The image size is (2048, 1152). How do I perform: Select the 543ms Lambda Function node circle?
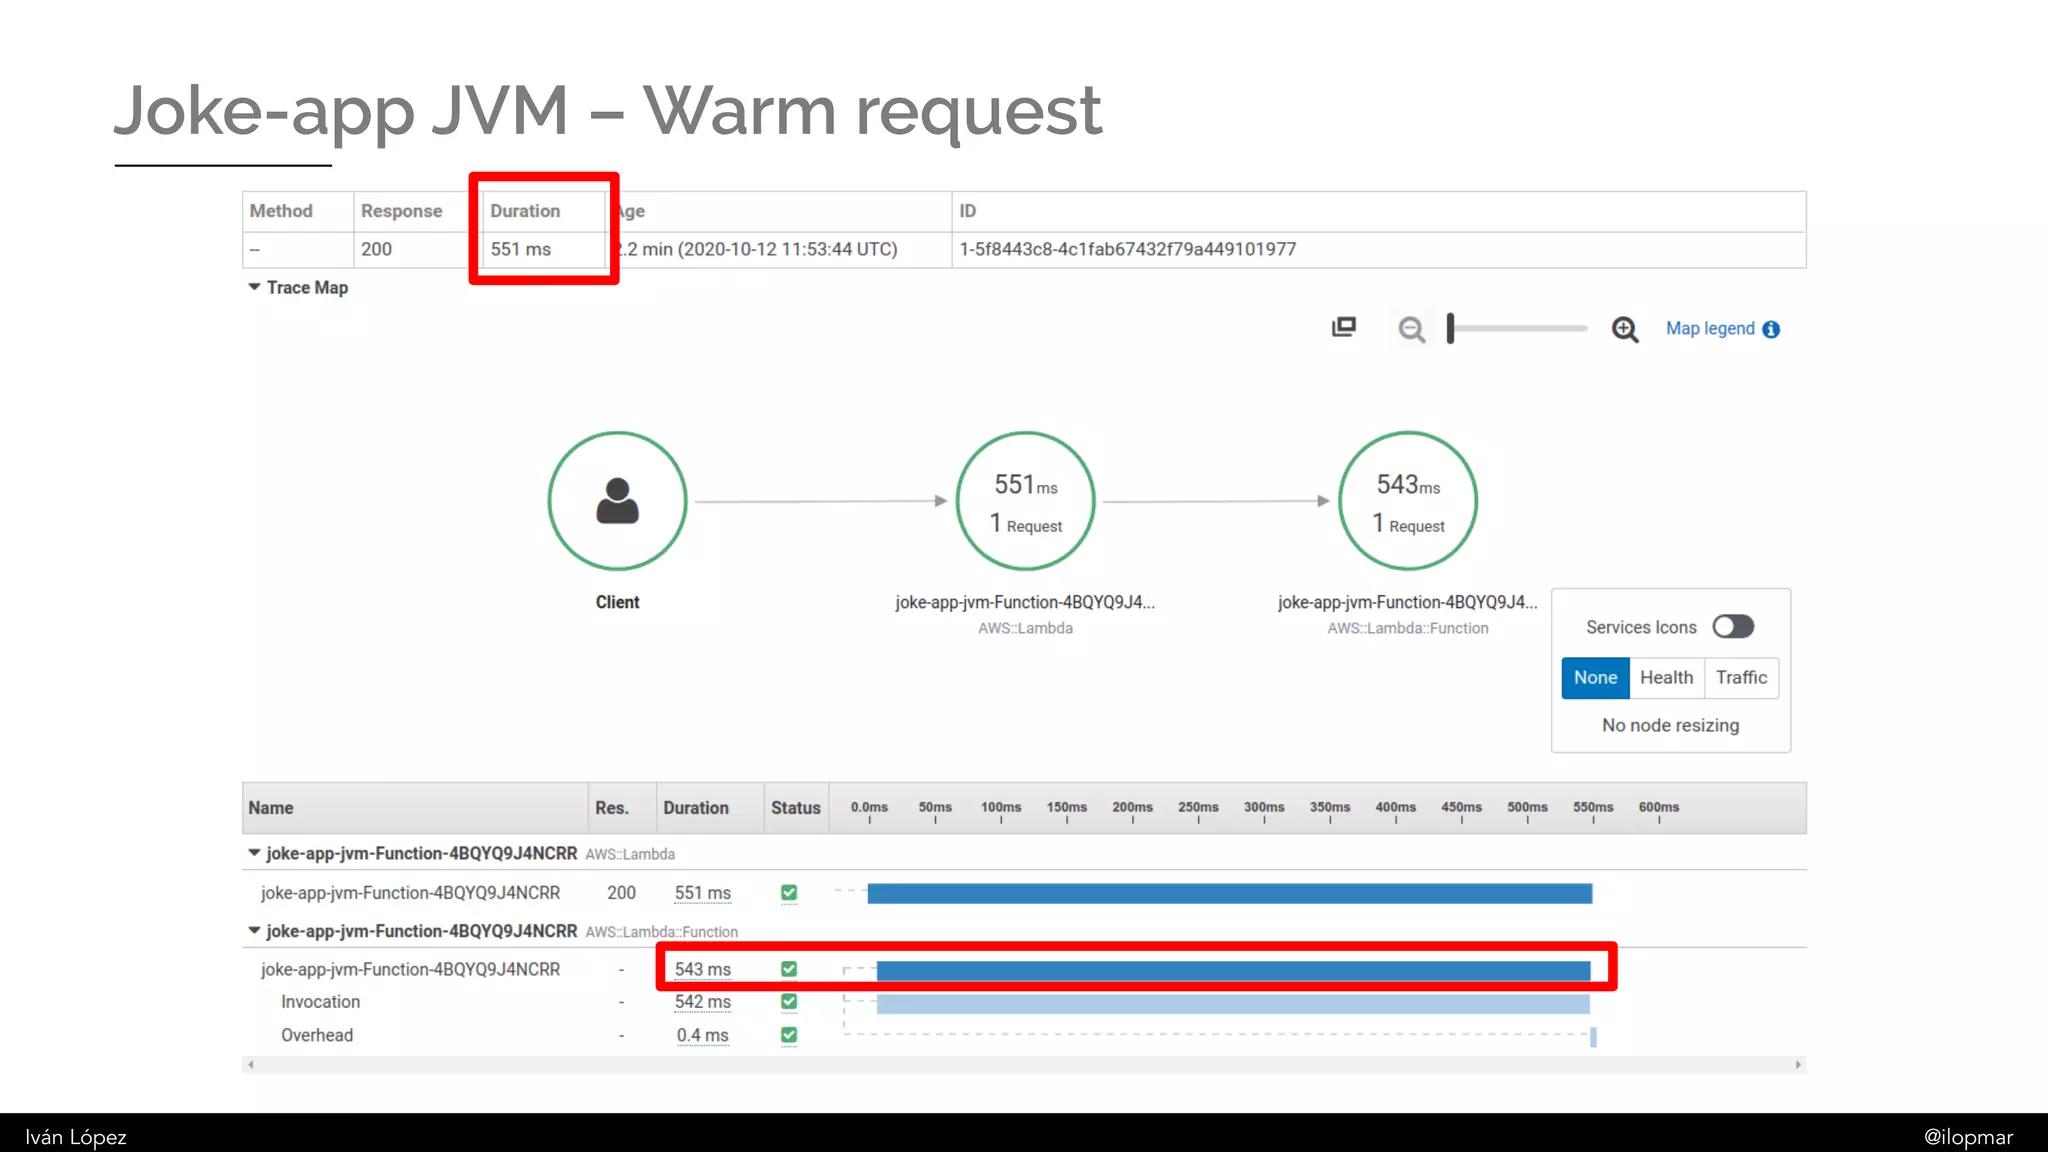click(1408, 501)
